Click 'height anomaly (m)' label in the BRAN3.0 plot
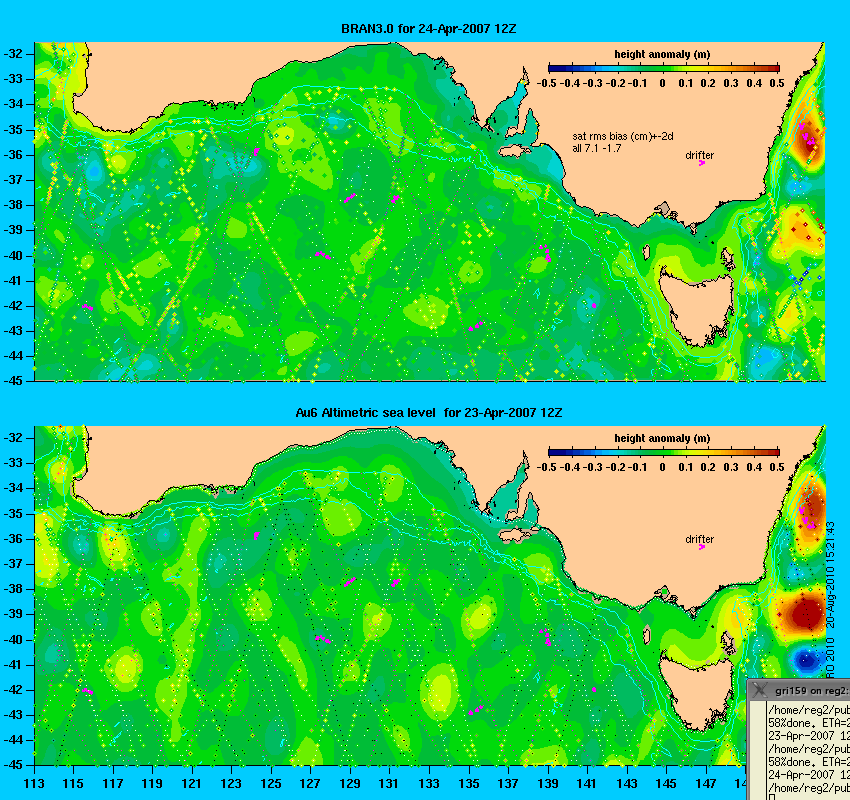This screenshot has height=800, width=850. click(662, 54)
